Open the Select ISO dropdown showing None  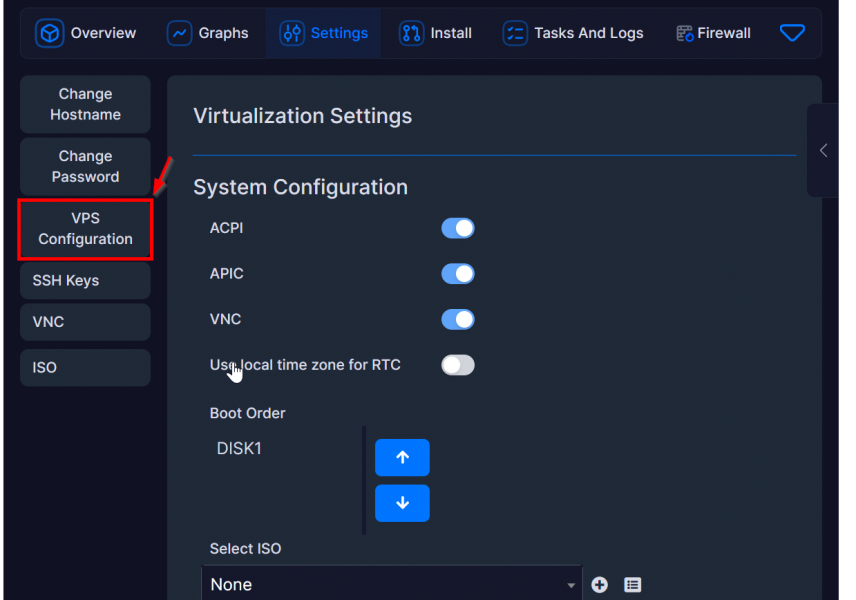coord(391,584)
